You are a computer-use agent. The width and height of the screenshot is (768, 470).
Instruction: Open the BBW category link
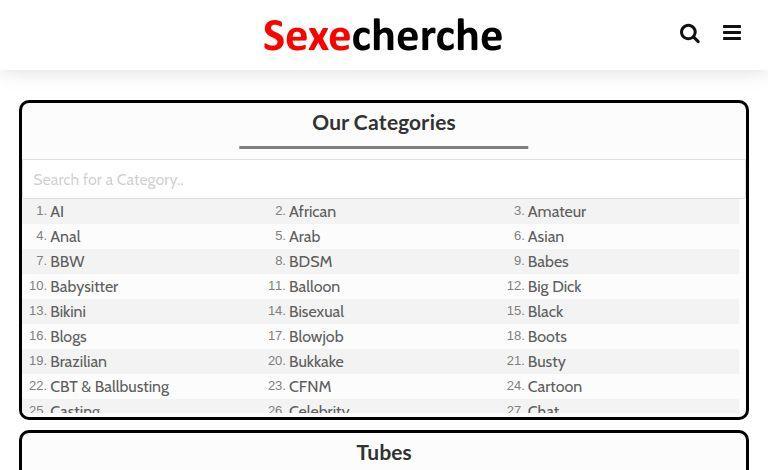click(67, 262)
